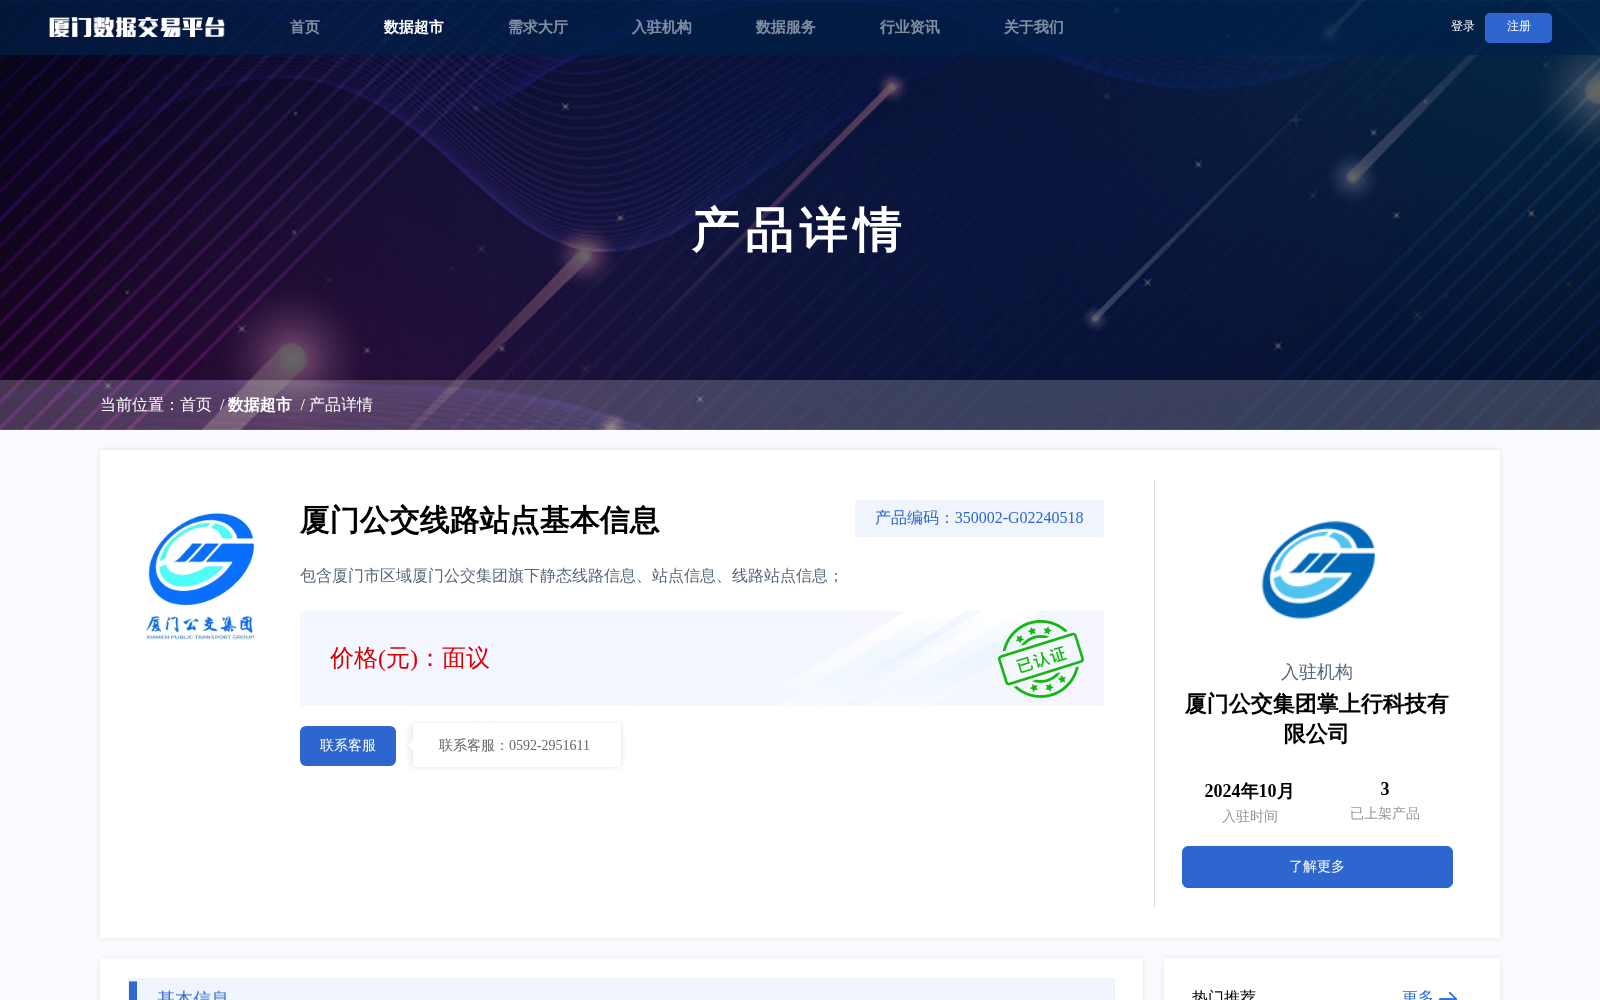Click the 入驻机构 label above the company name
The image size is (1600, 1000).
[1317, 672]
